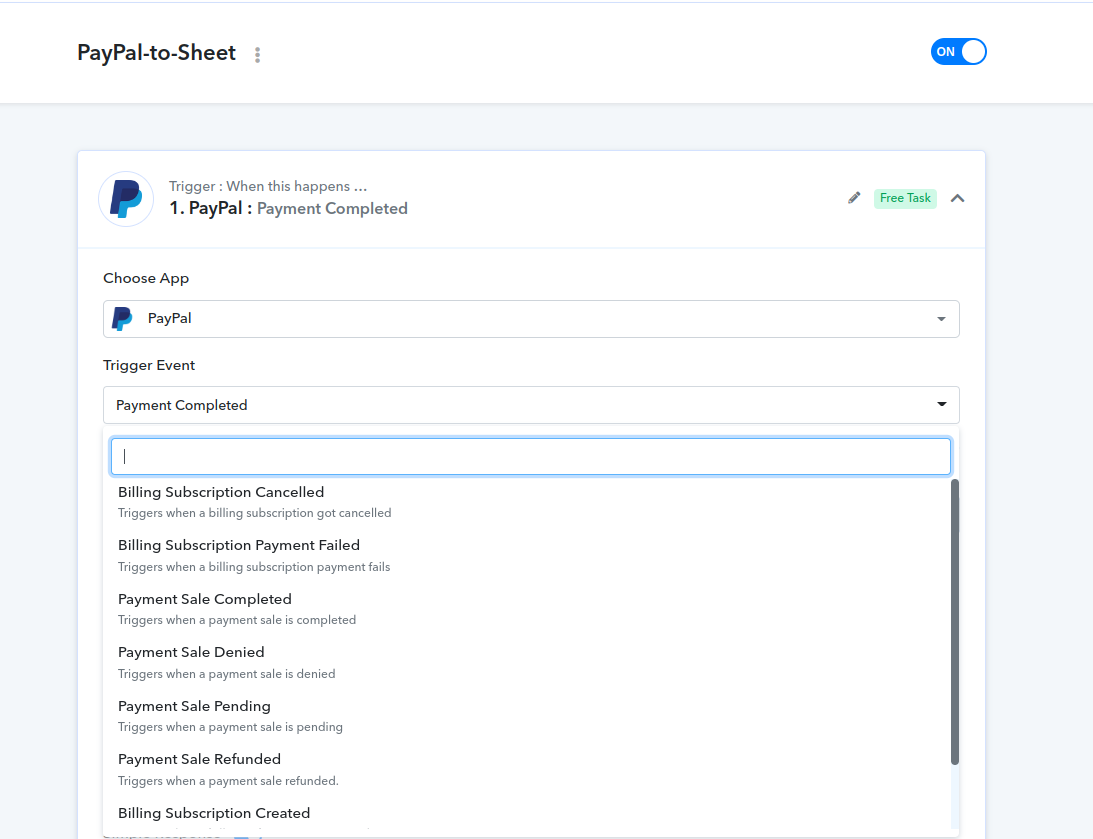The image size is (1093, 839).
Task: Select Billing Subscription Created option
Action: click(530, 814)
